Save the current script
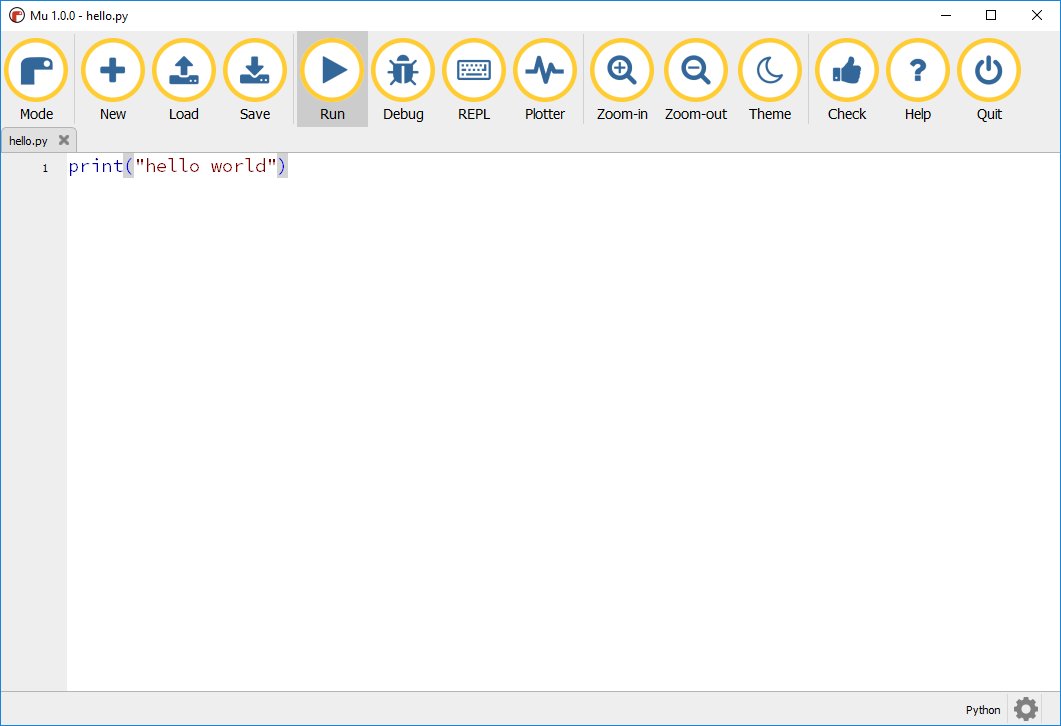 pyautogui.click(x=255, y=71)
